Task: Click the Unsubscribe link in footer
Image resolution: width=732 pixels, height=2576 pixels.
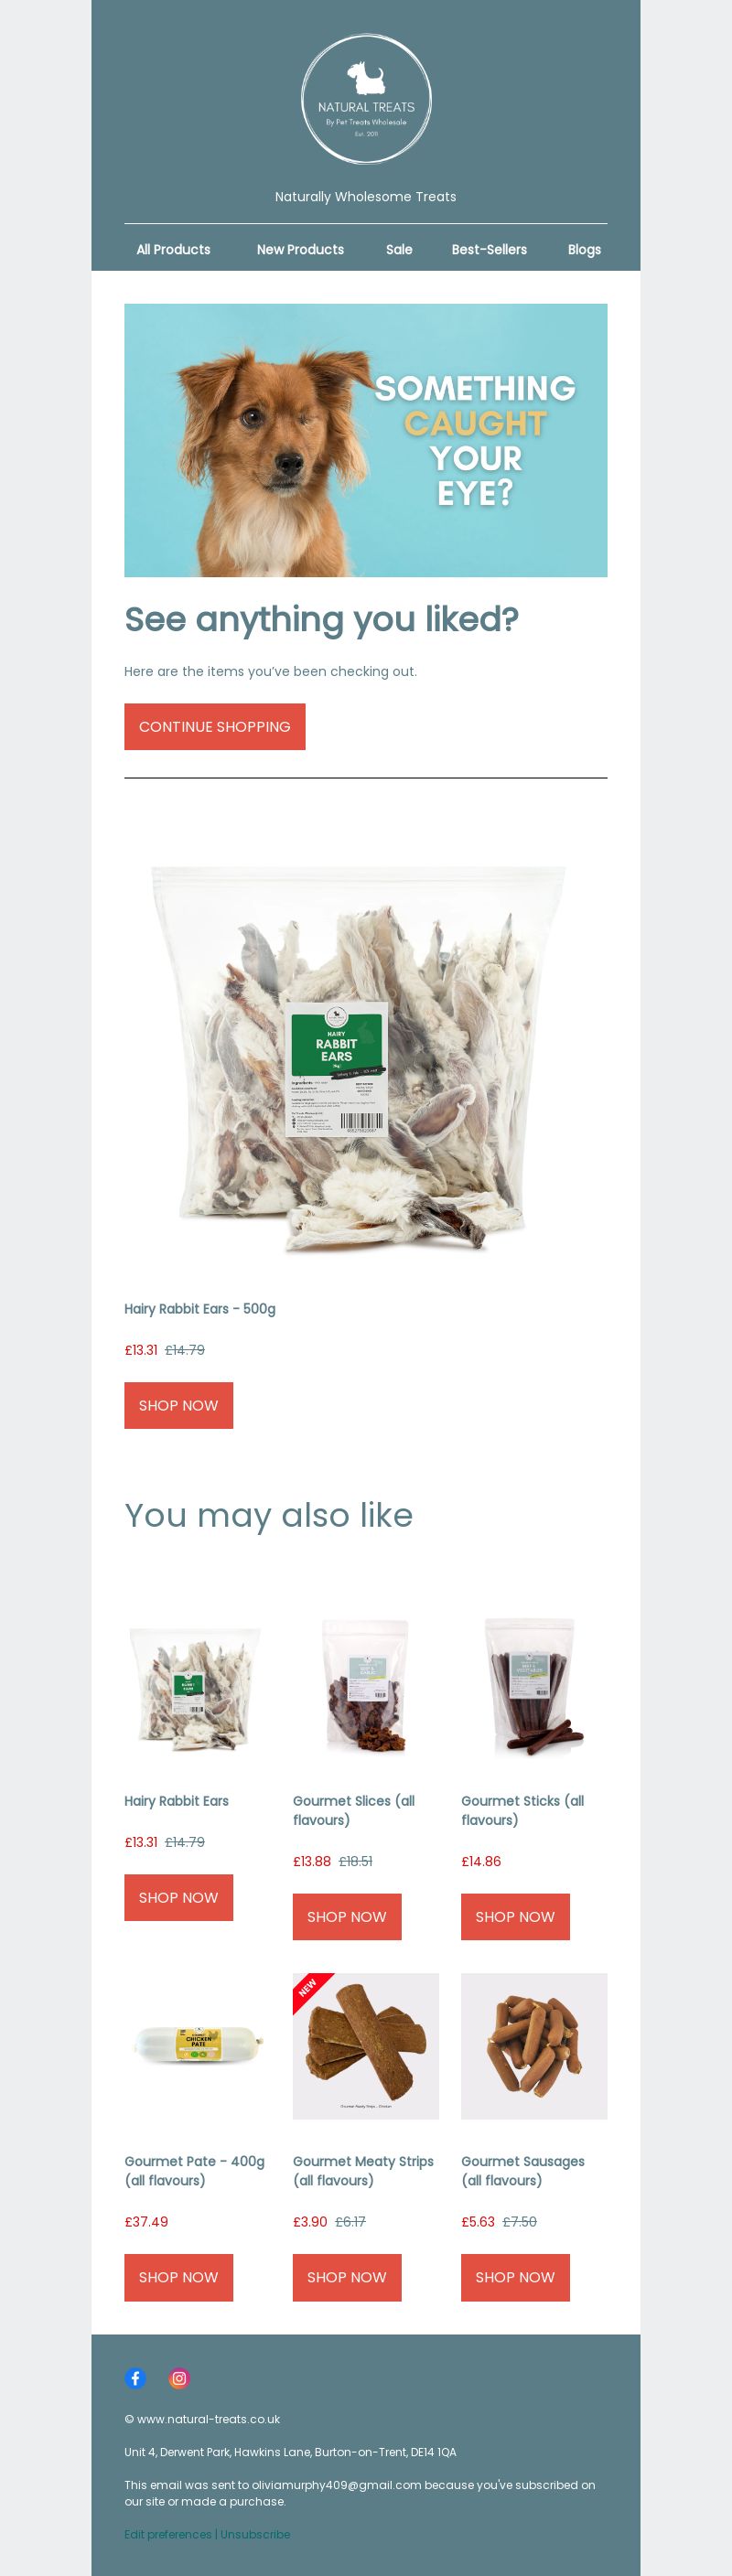Action: click(255, 2534)
